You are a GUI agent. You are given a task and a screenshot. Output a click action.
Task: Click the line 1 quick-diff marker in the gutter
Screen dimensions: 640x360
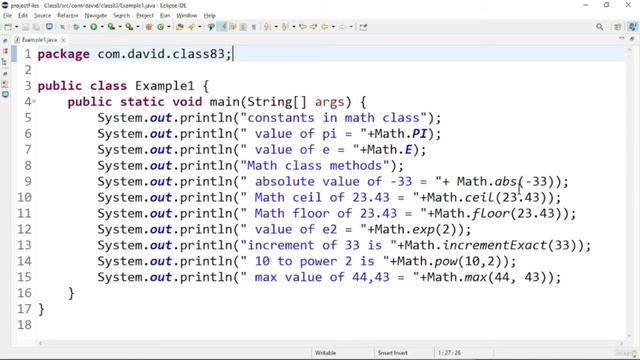[14, 54]
